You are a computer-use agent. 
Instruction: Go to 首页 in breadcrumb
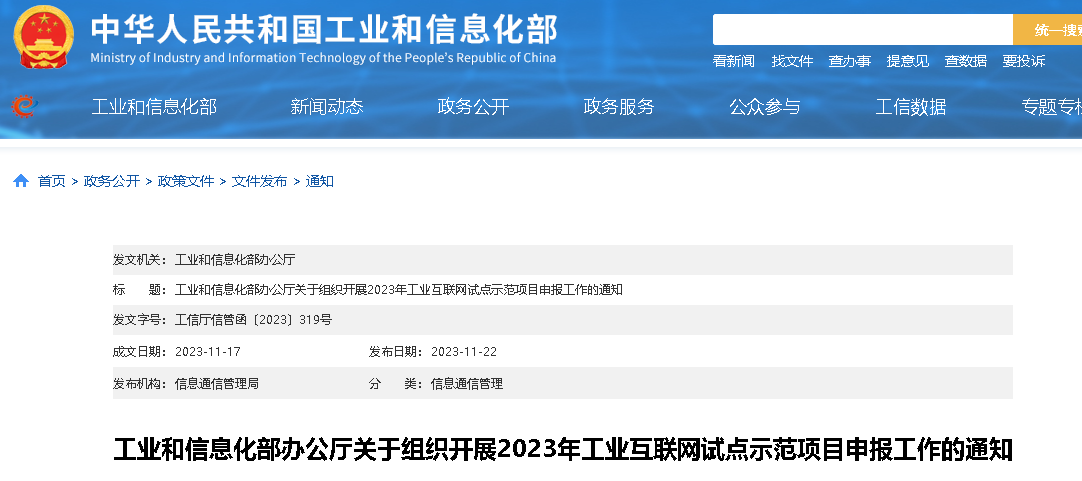pyautogui.click(x=52, y=181)
